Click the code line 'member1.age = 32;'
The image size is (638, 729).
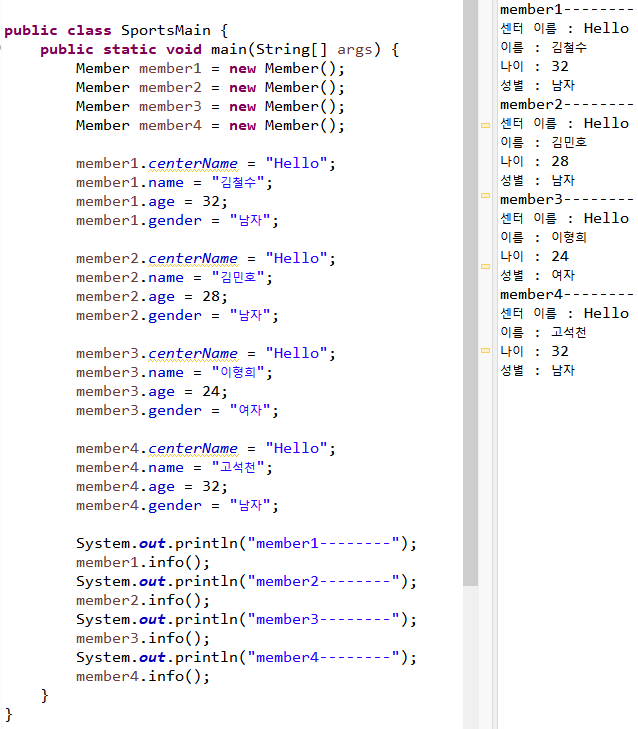click(152, 202)
